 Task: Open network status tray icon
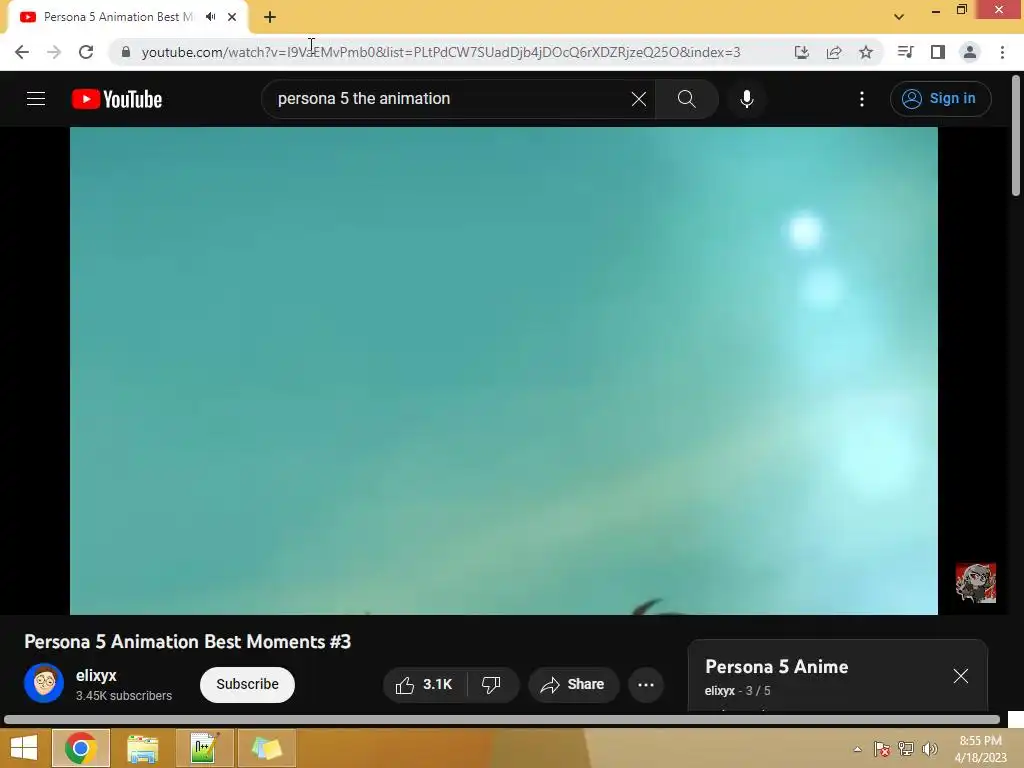(906, 749)
